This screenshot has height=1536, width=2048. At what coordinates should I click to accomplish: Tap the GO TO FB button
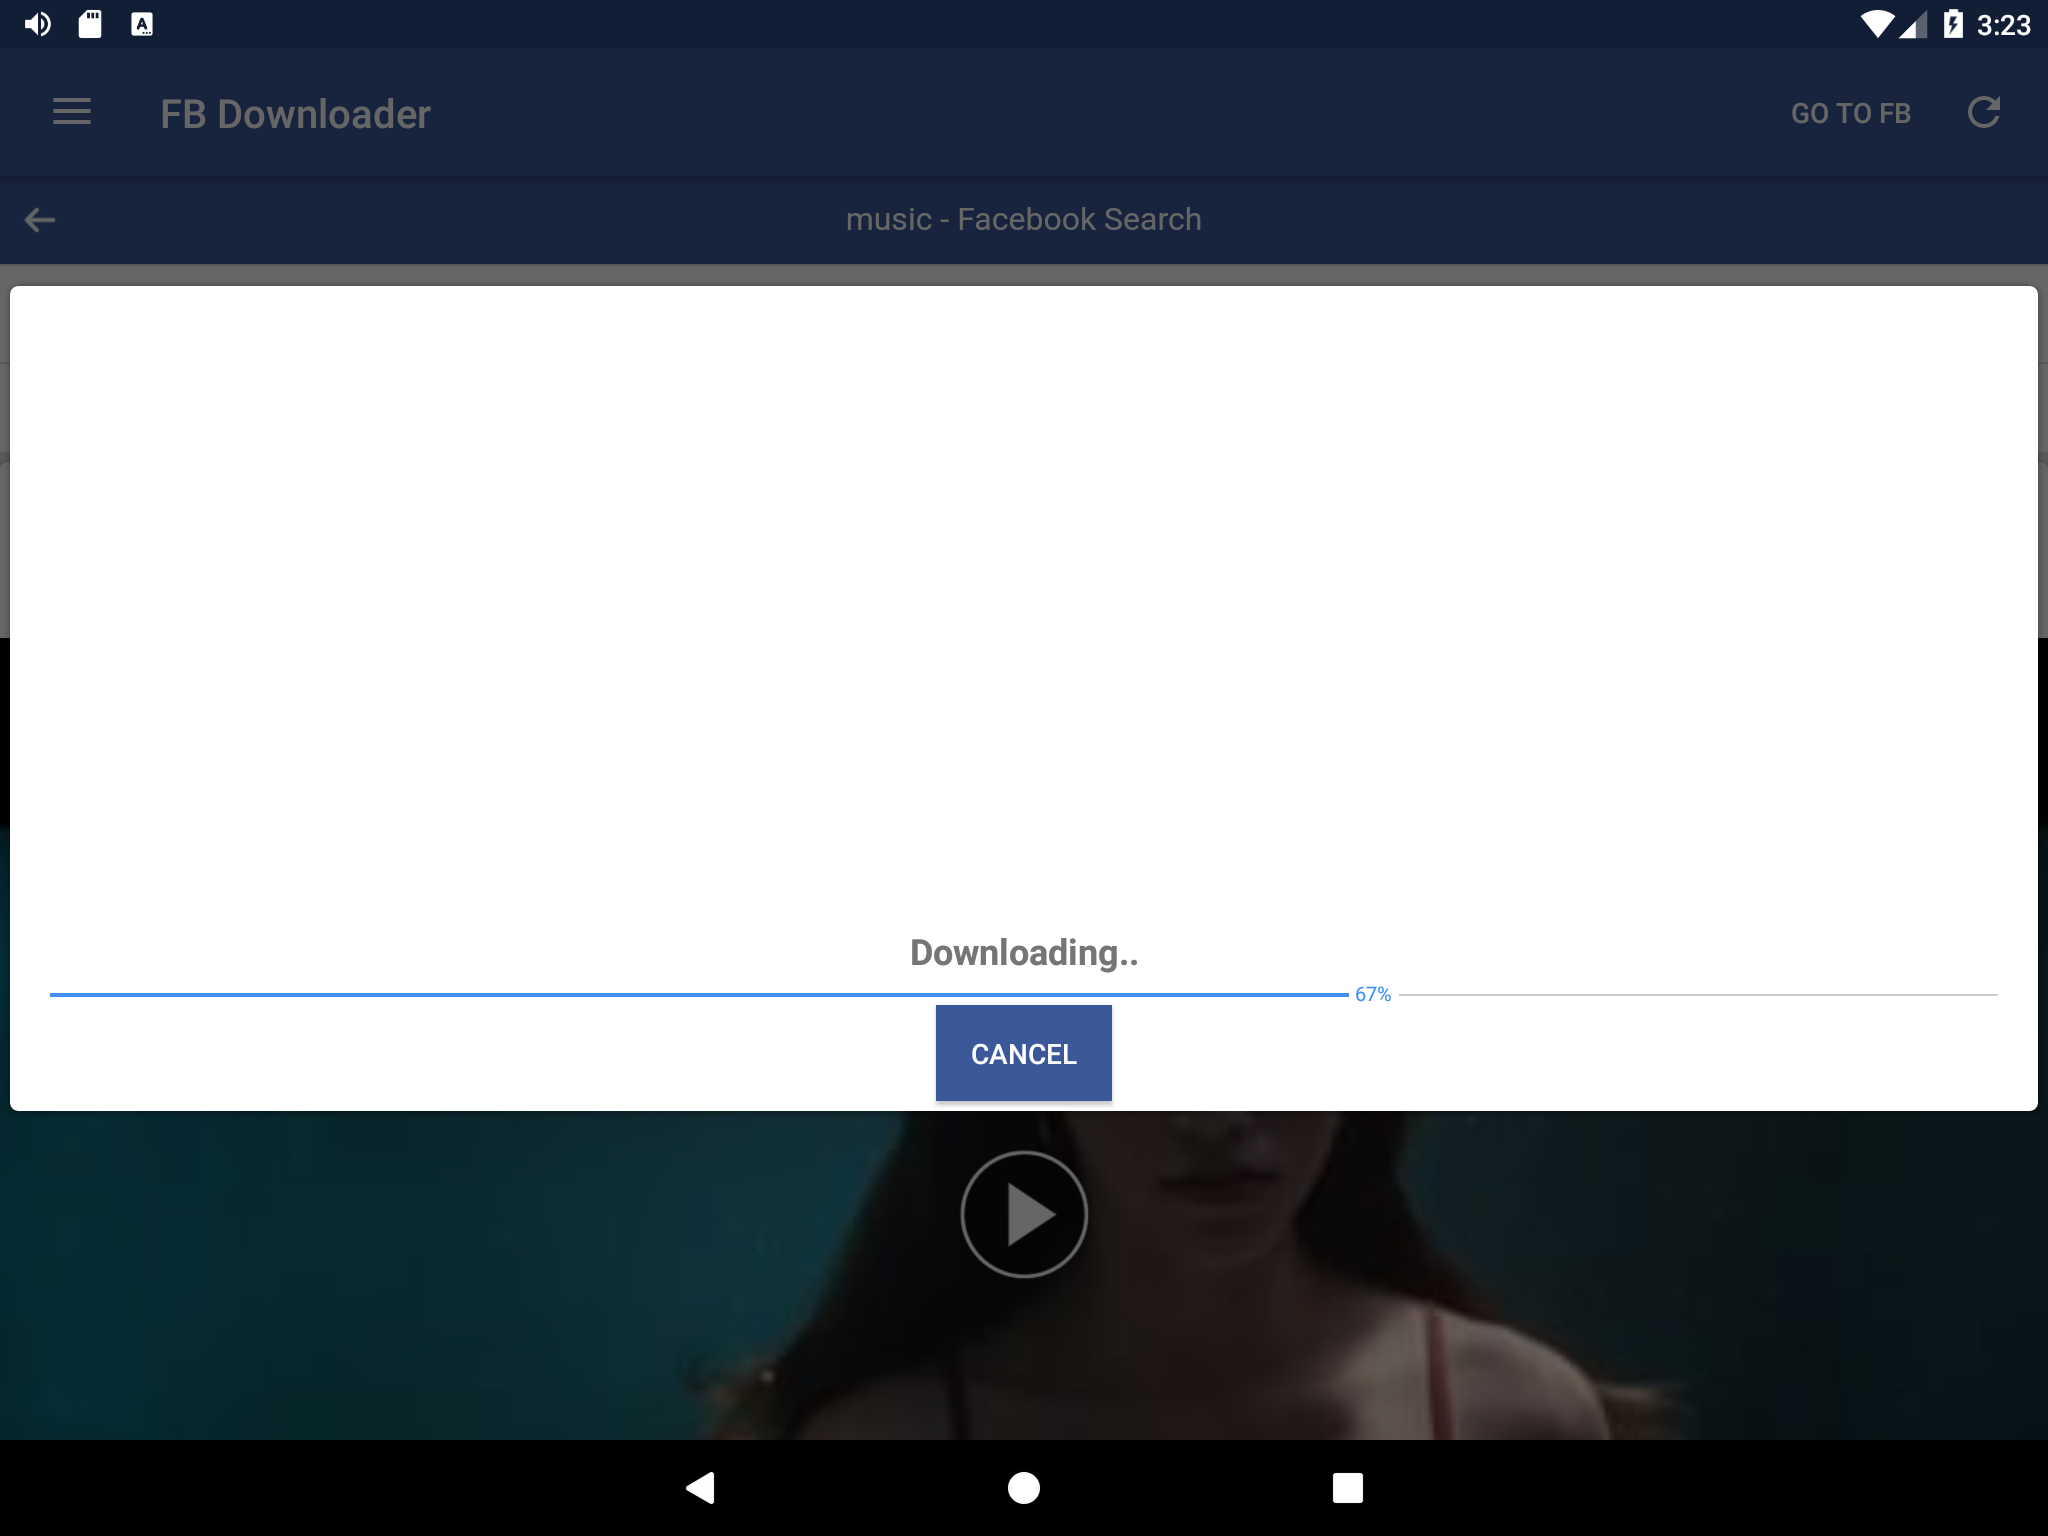click(x=1851, y=113)
